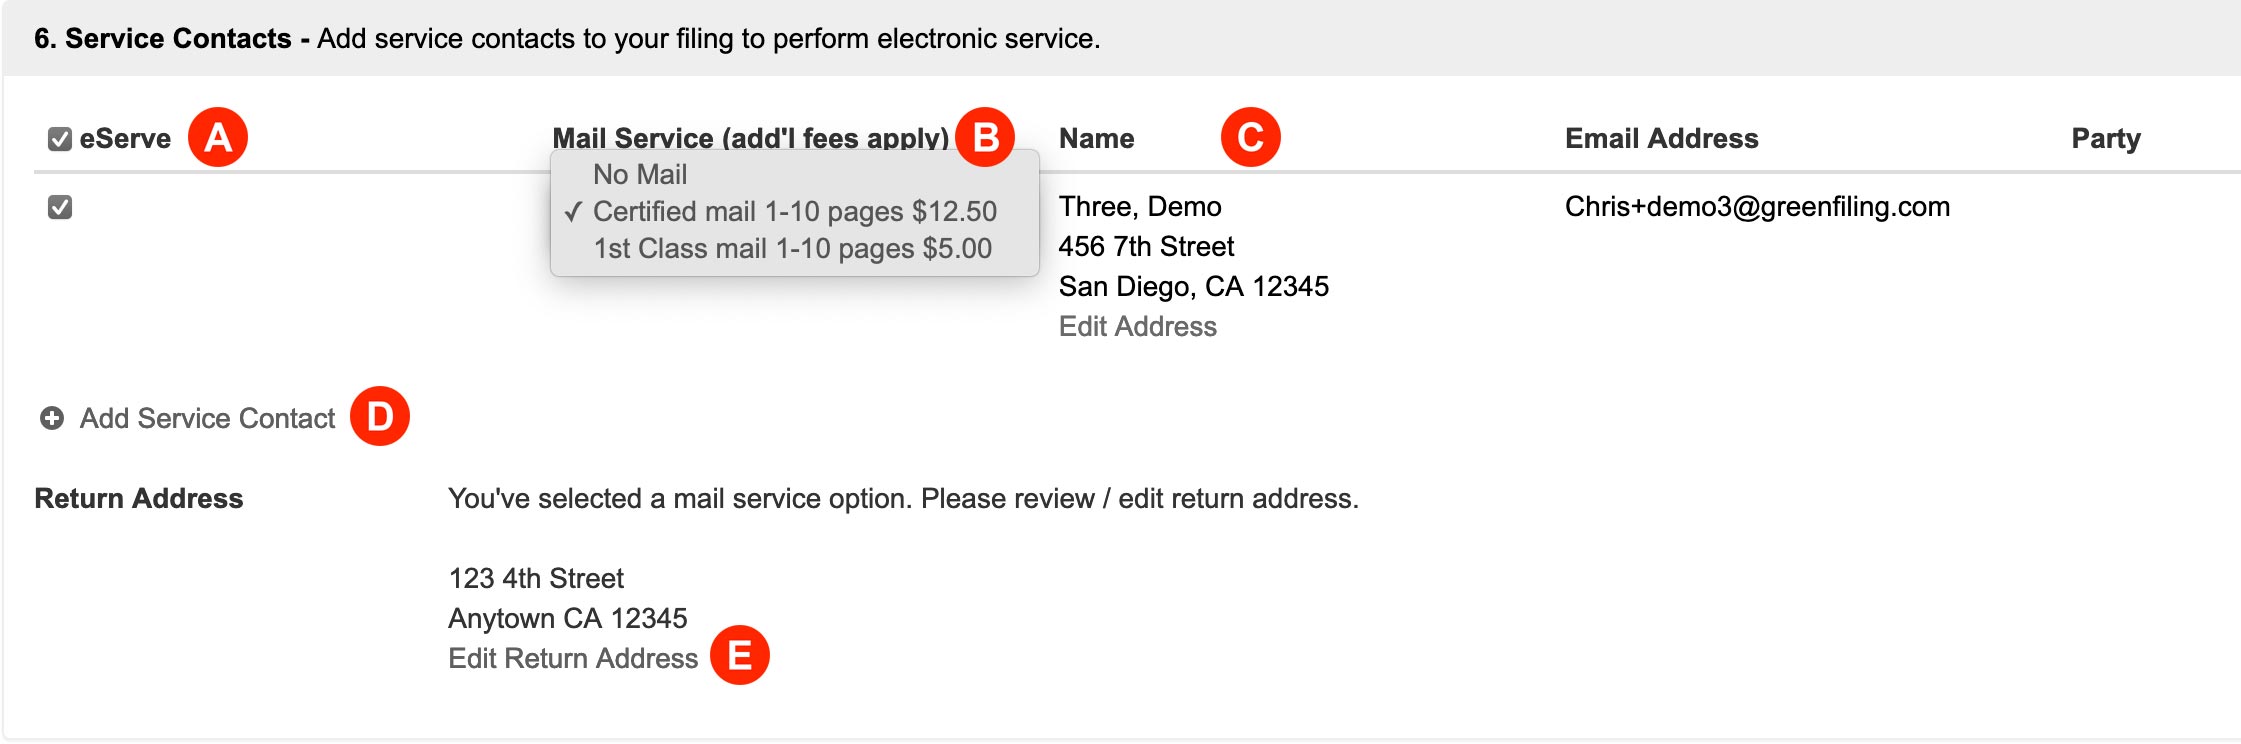The width and height of the screenshot is (2241, 744).
Task: Click the red B annotation marker
Action: tap(985, 137)
